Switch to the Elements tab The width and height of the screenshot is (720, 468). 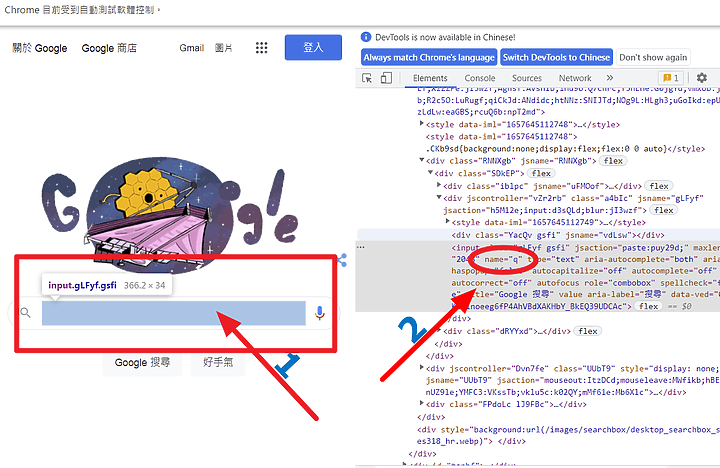[x=430, y=78]
